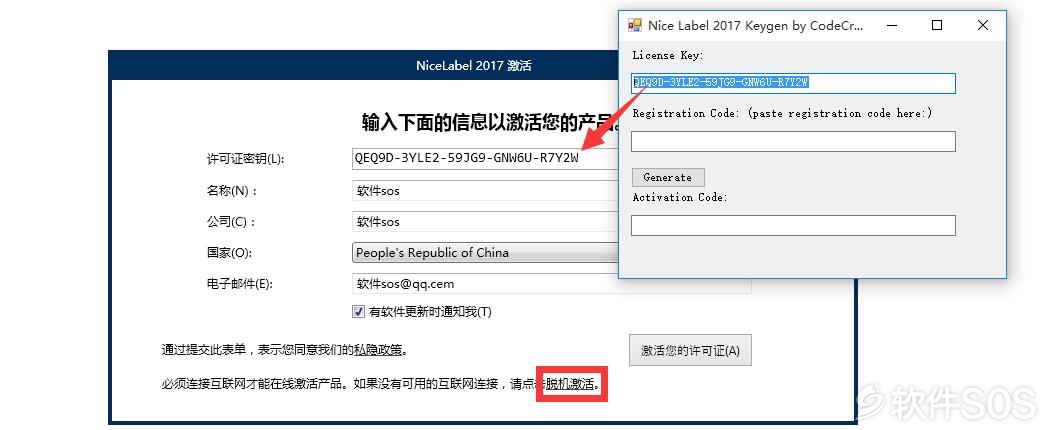Click the Nice Label 2017 Keygen title text

point(755,25)
